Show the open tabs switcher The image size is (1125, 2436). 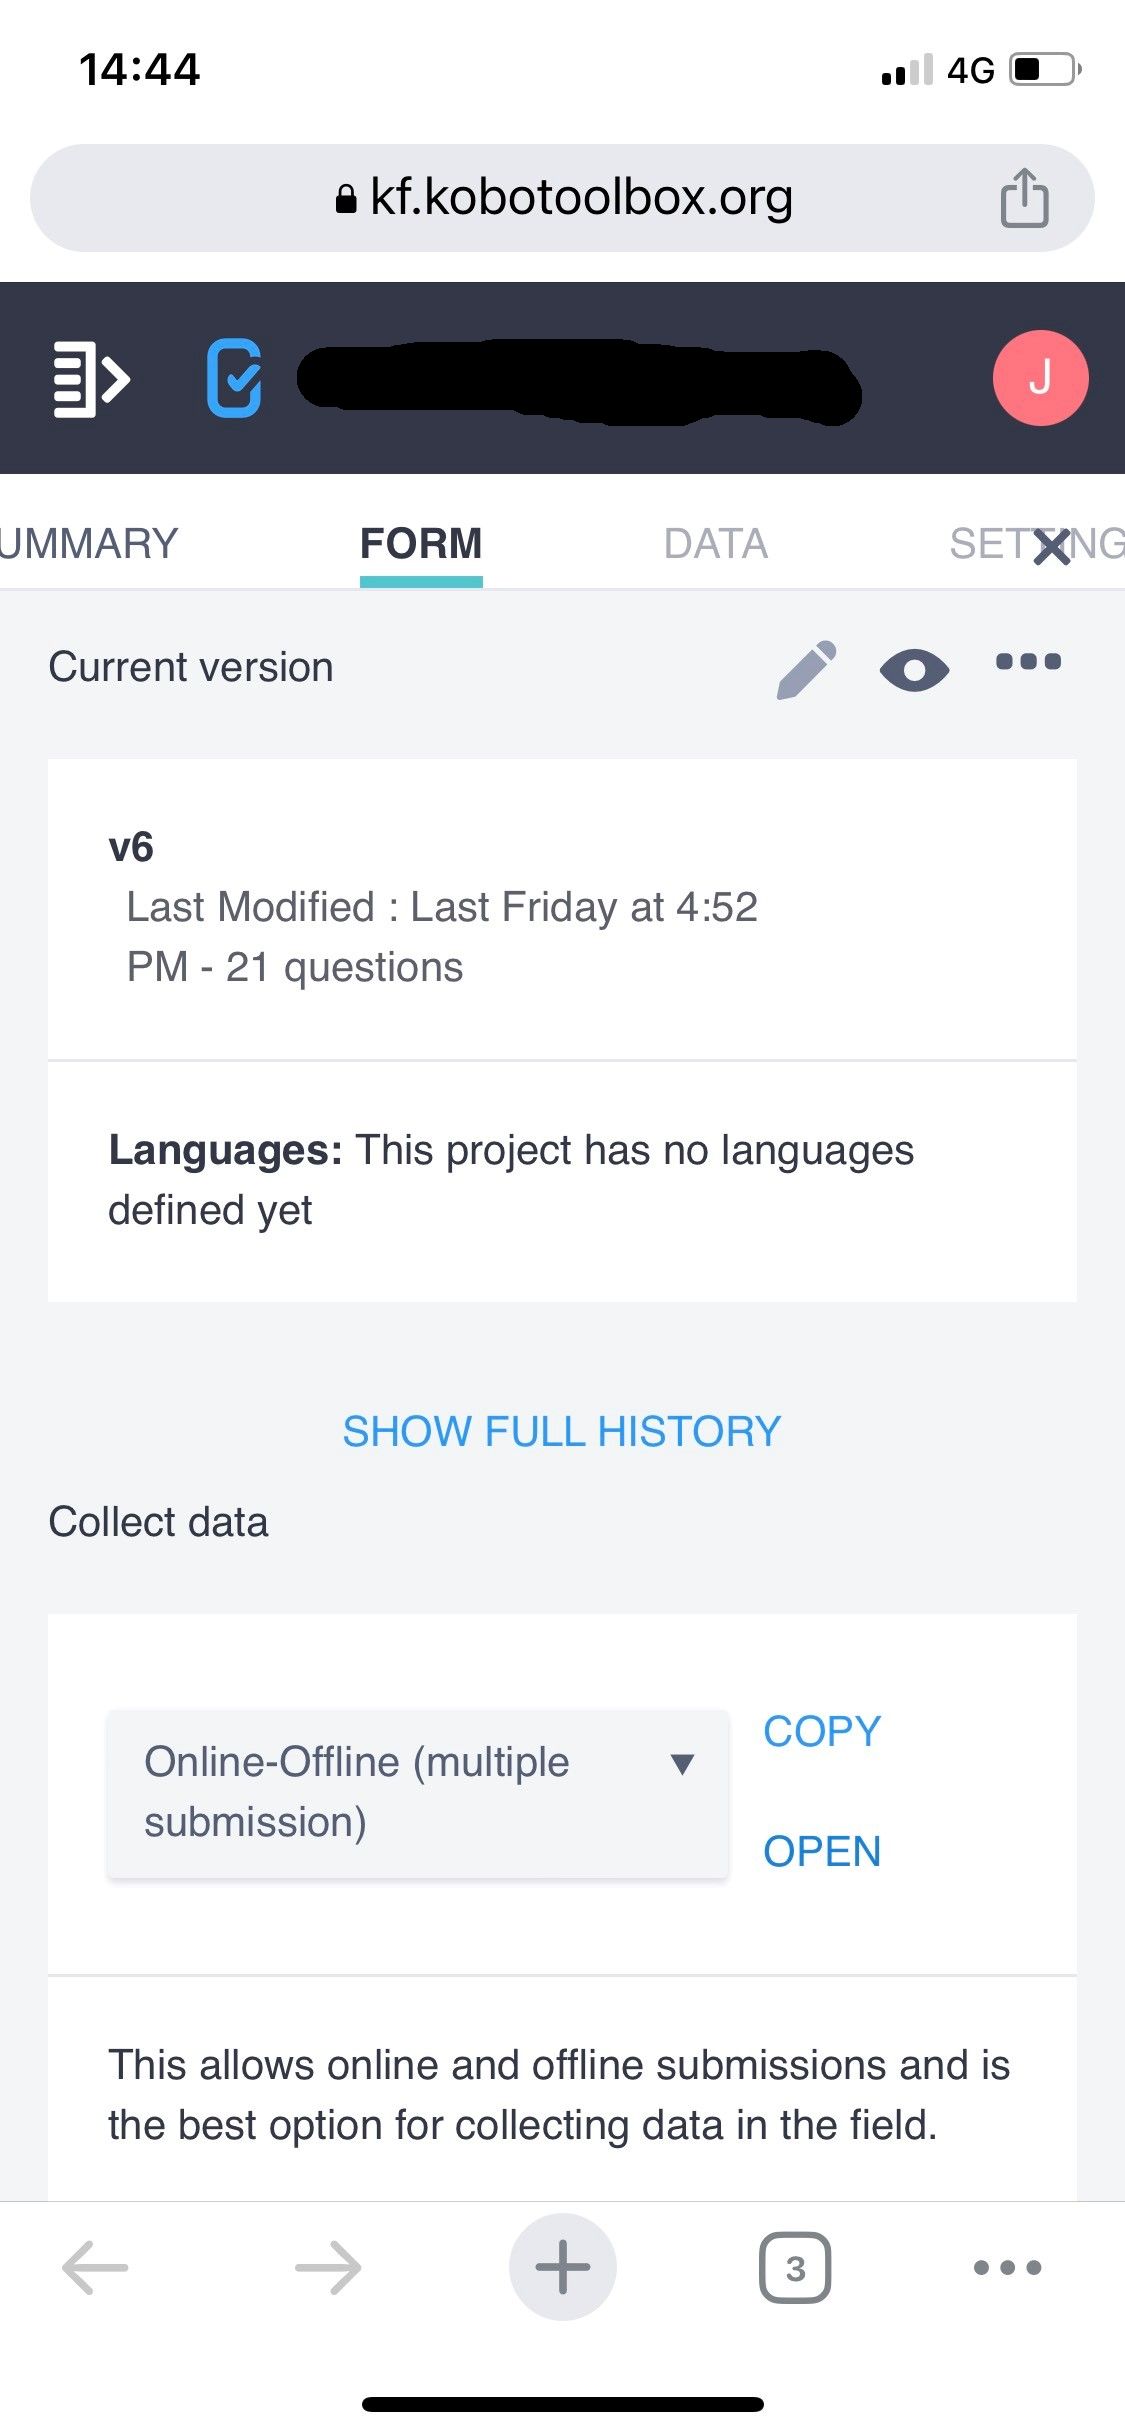tap(795, 2267)
